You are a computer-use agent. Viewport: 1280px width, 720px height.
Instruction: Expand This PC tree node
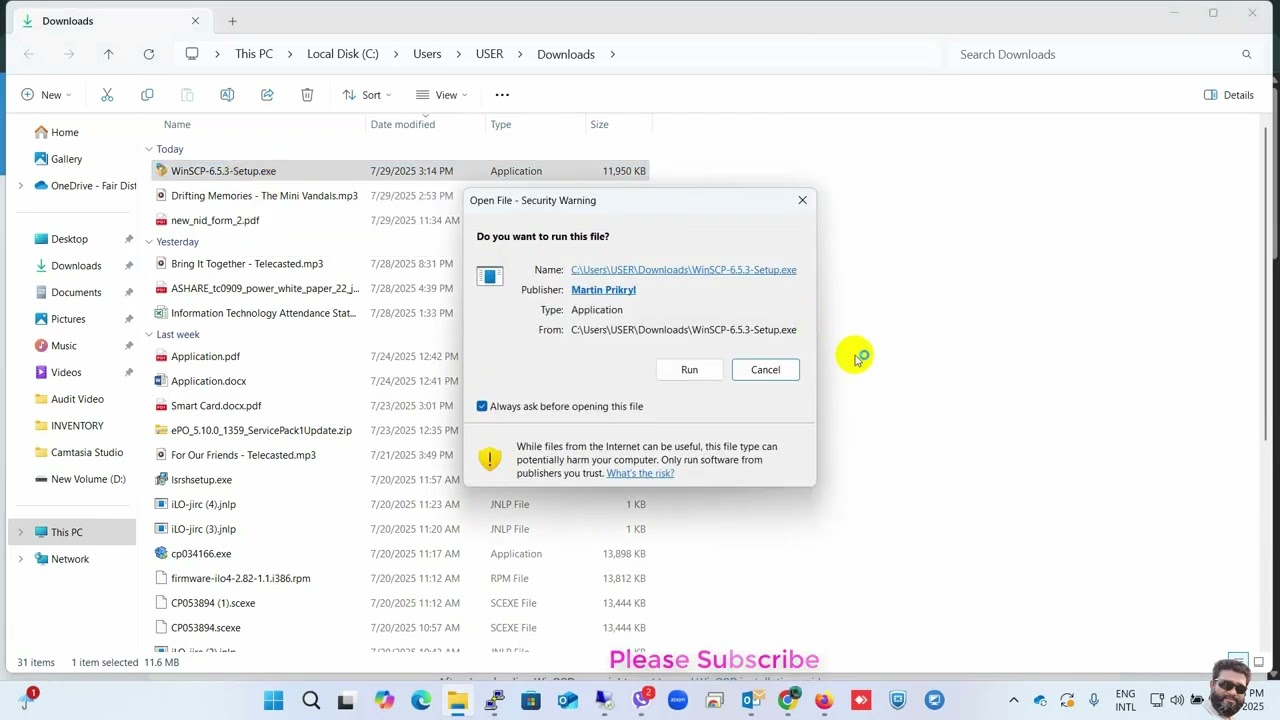[20, 533]
